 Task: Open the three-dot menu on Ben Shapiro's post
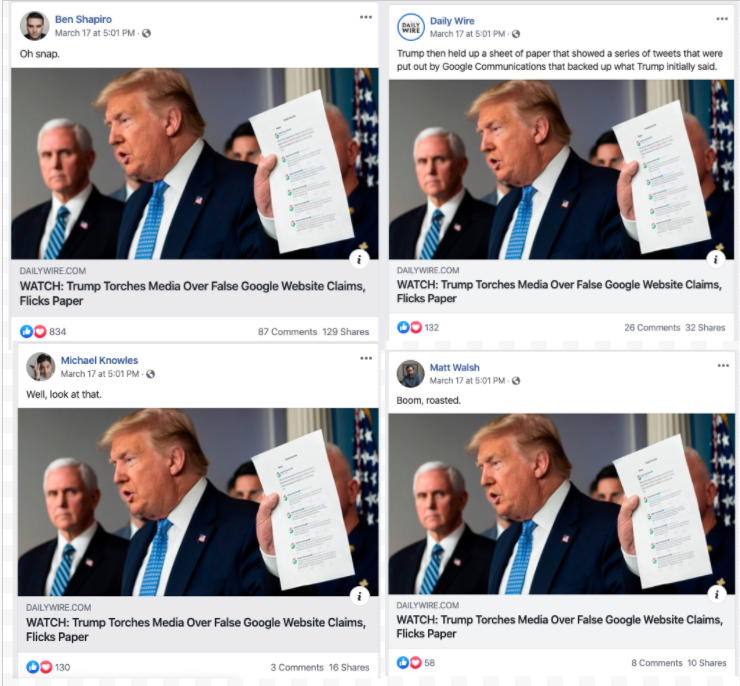click(366, 17)
